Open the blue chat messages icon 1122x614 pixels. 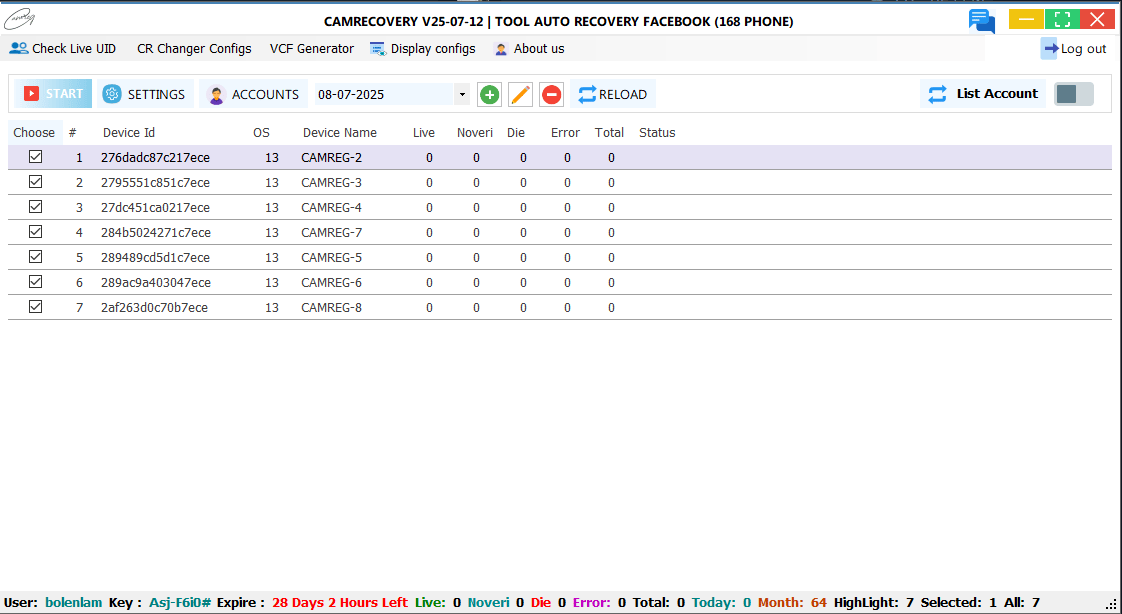981,20
